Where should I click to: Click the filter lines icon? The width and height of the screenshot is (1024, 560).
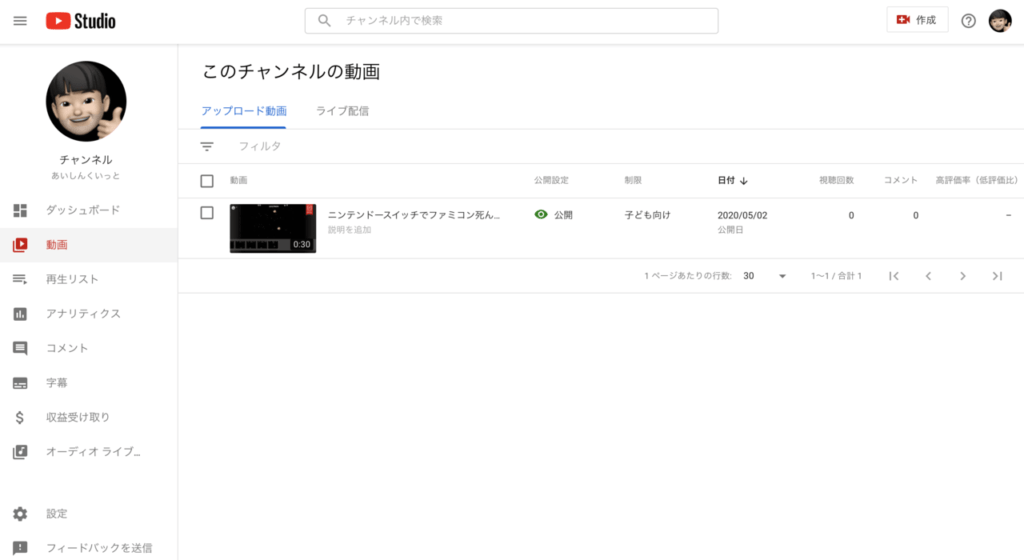click(x=207, y=147)
